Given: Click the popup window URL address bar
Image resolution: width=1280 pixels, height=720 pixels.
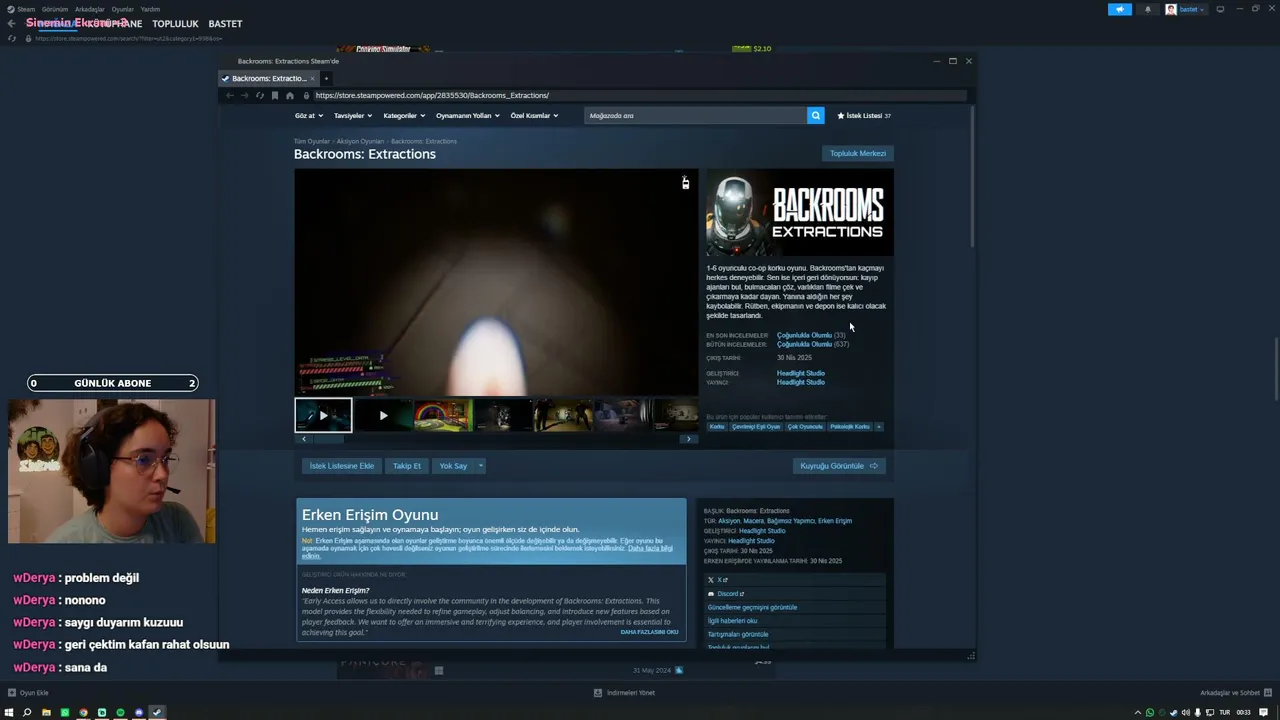Looking at the screenshot, I should point(640,95).
